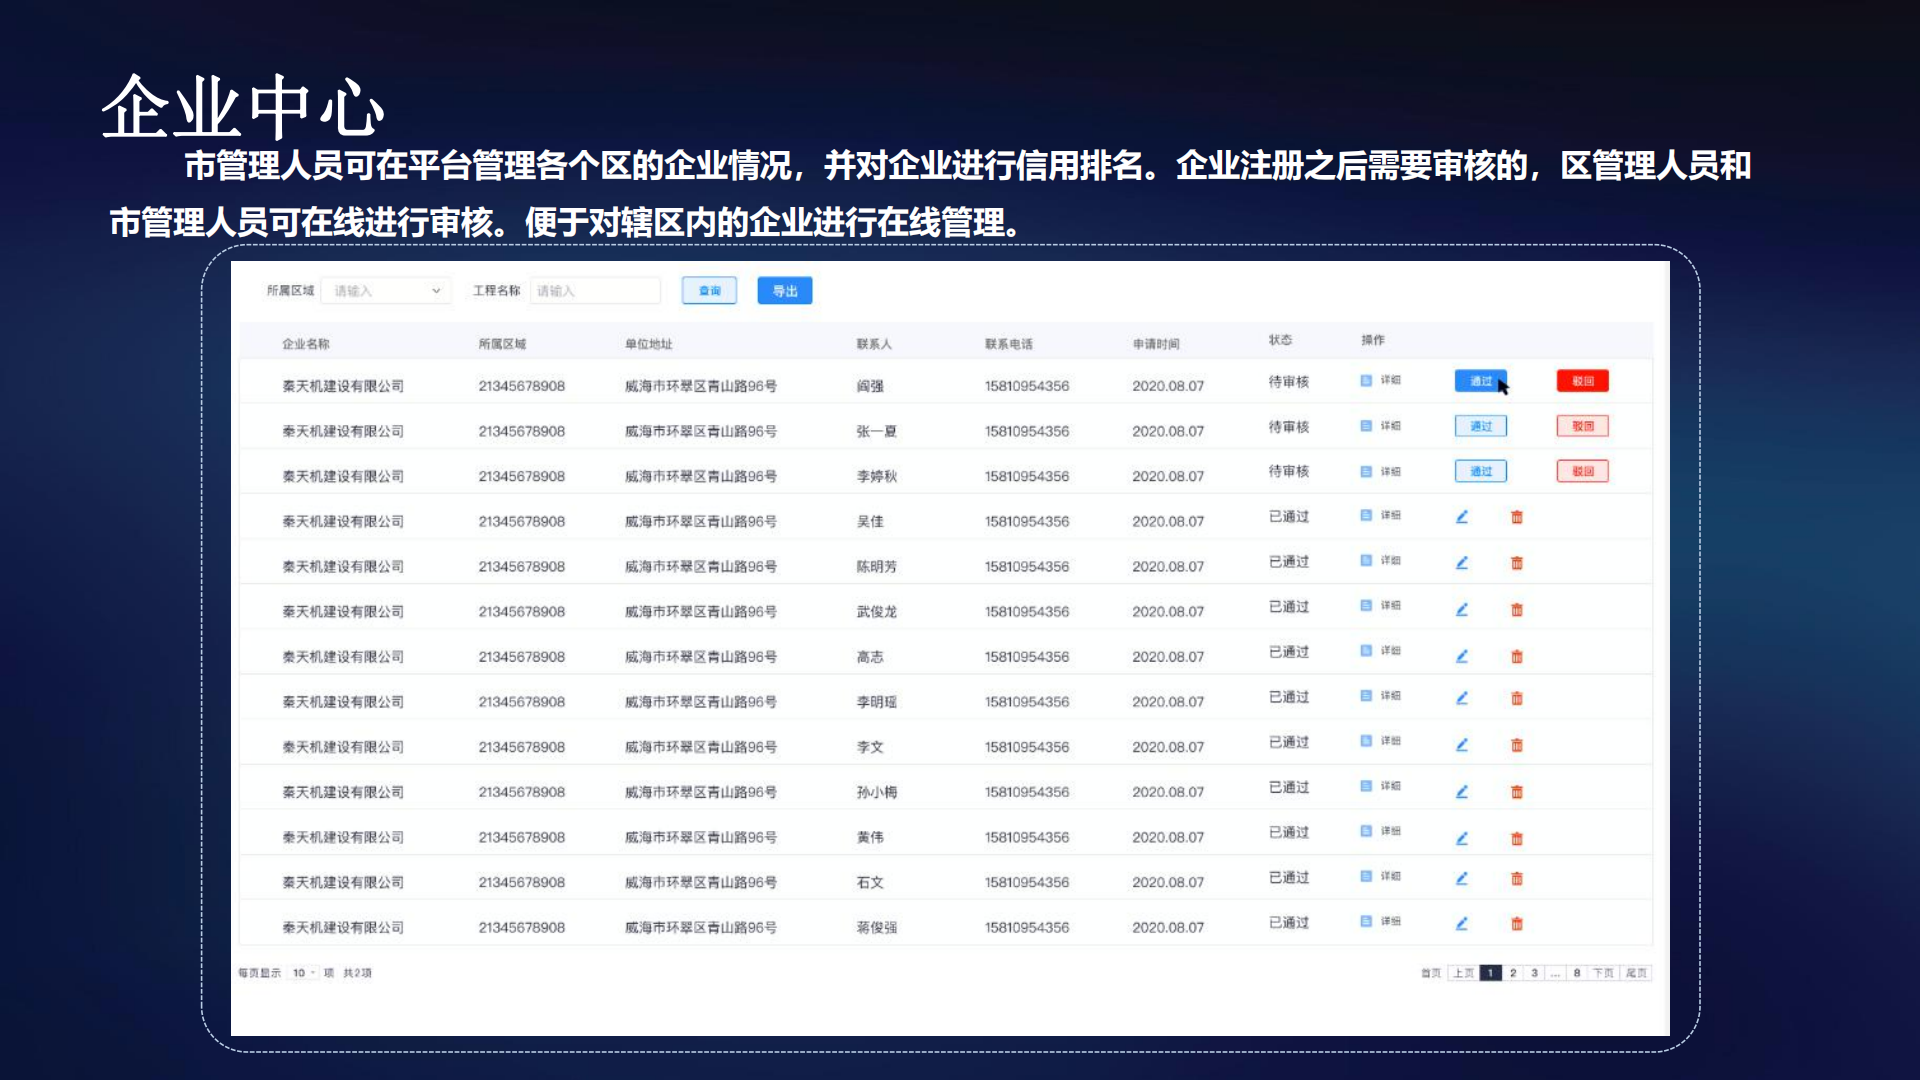Open details icon for contact 李文

[x=1366, y=740]
